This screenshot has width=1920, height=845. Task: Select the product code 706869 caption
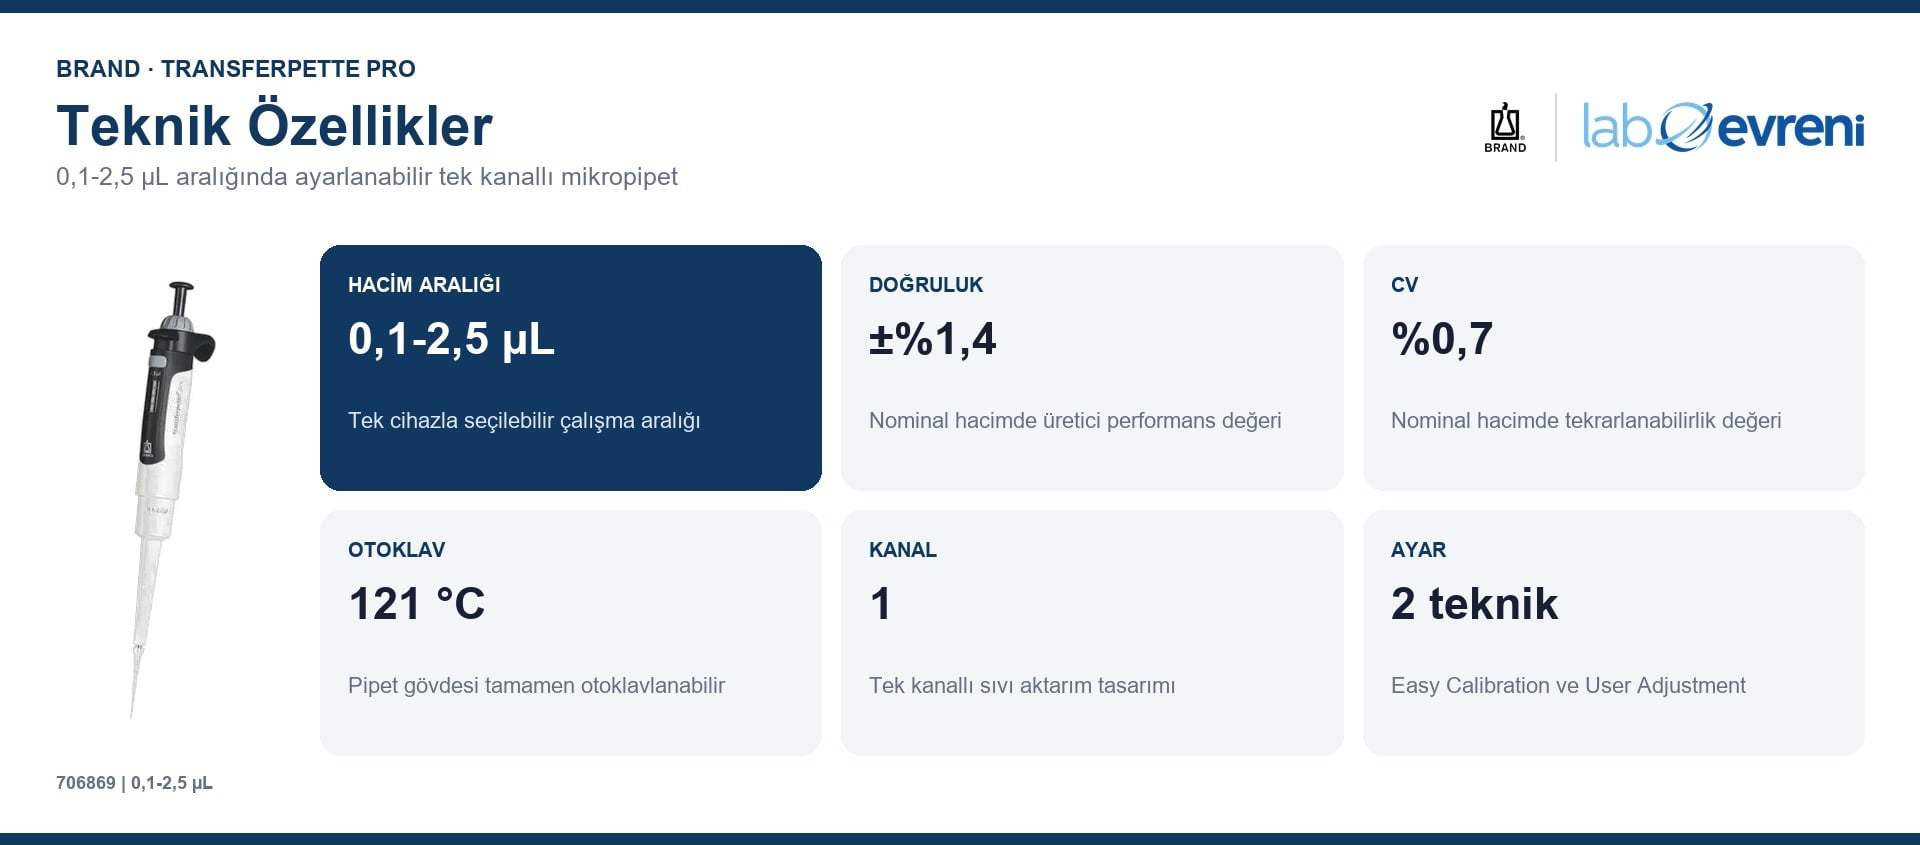pyautogui.click(x=134, y=783)
